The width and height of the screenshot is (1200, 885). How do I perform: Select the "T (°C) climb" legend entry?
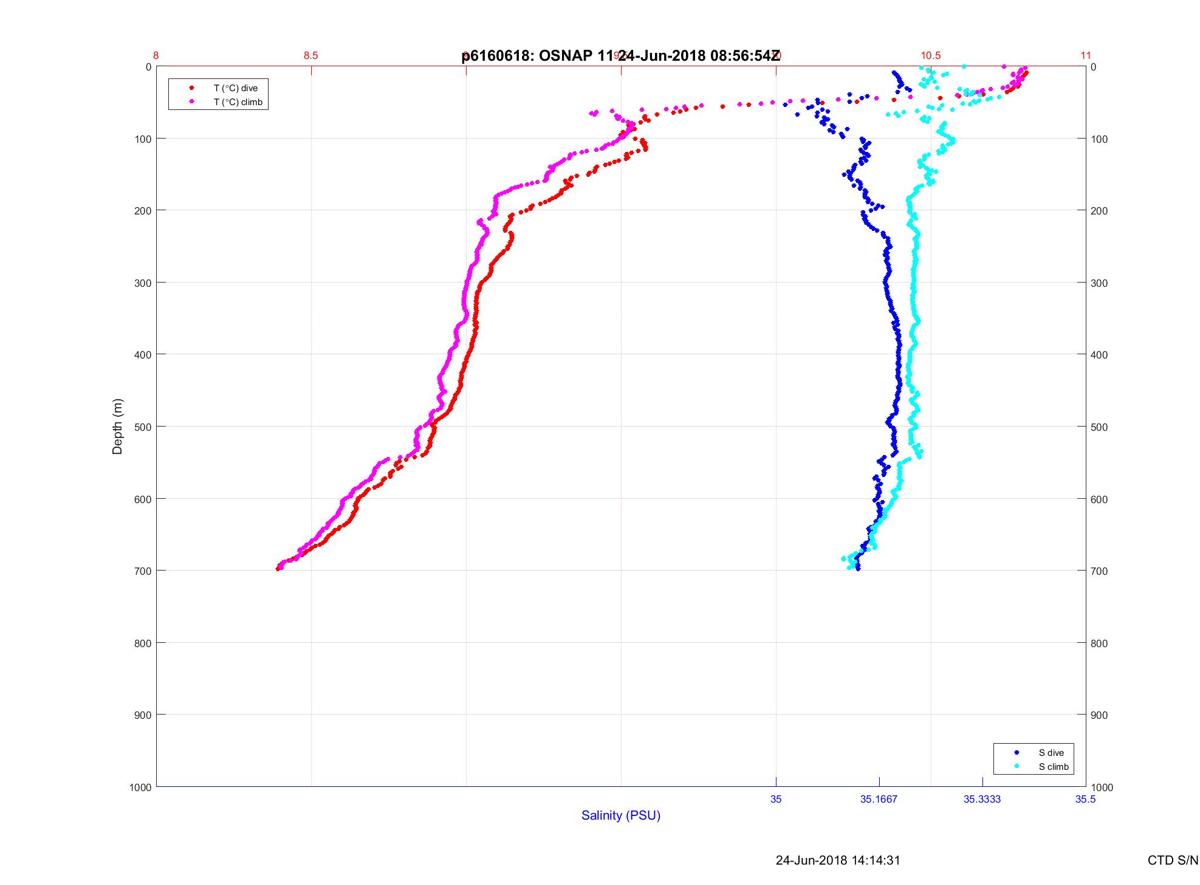tap(239, 102)
